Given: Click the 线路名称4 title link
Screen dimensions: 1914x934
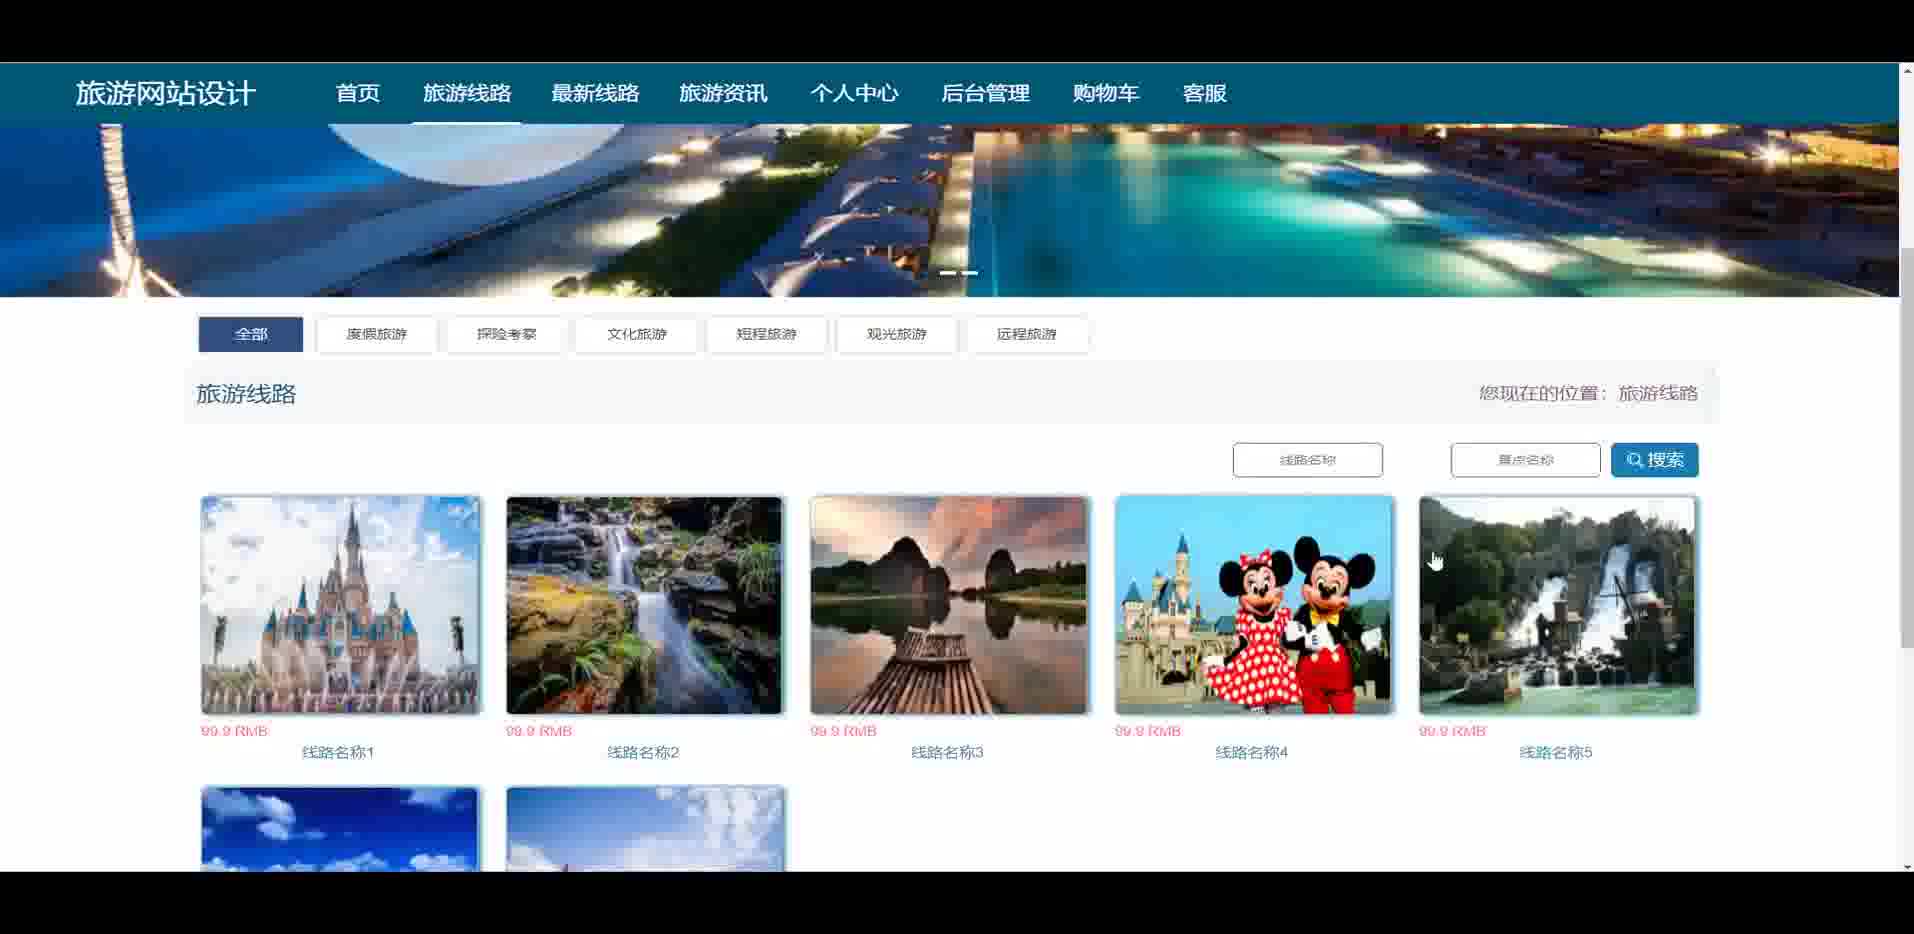Looking at the screenshot, I should coord(1252,752).
